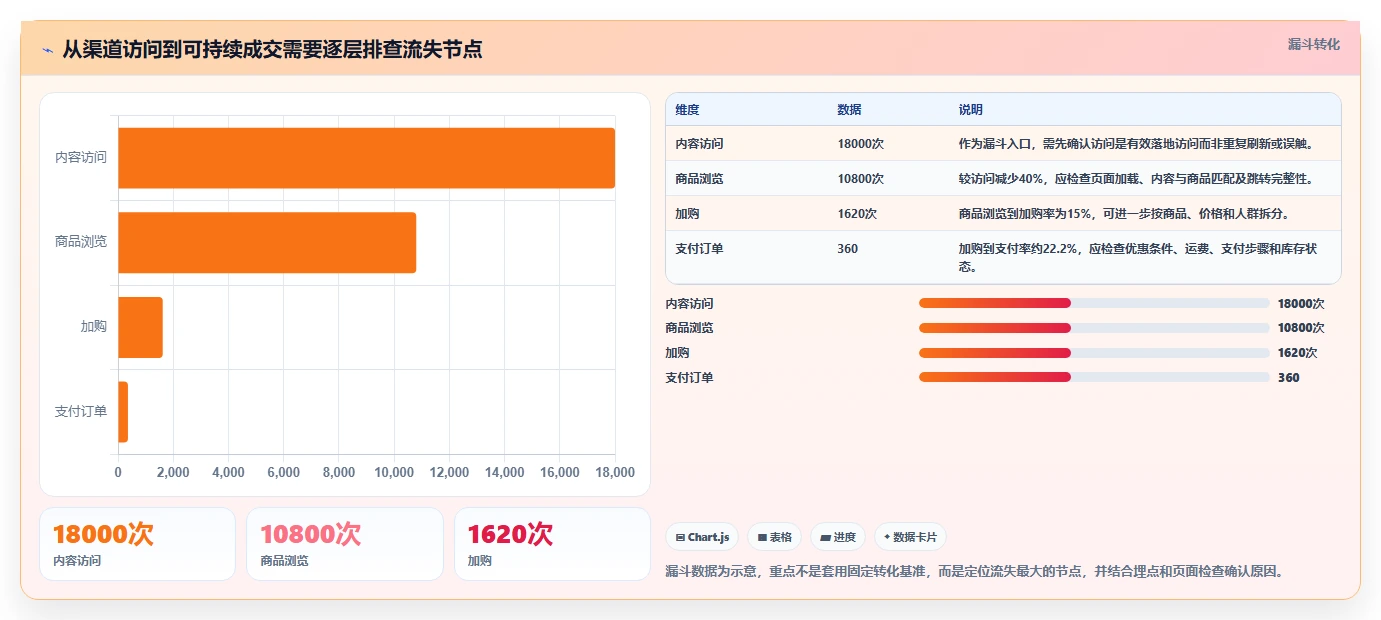Open the orange 18000次 内容访问 stat card
The image size is (1381, 620).
pos(137,544)
